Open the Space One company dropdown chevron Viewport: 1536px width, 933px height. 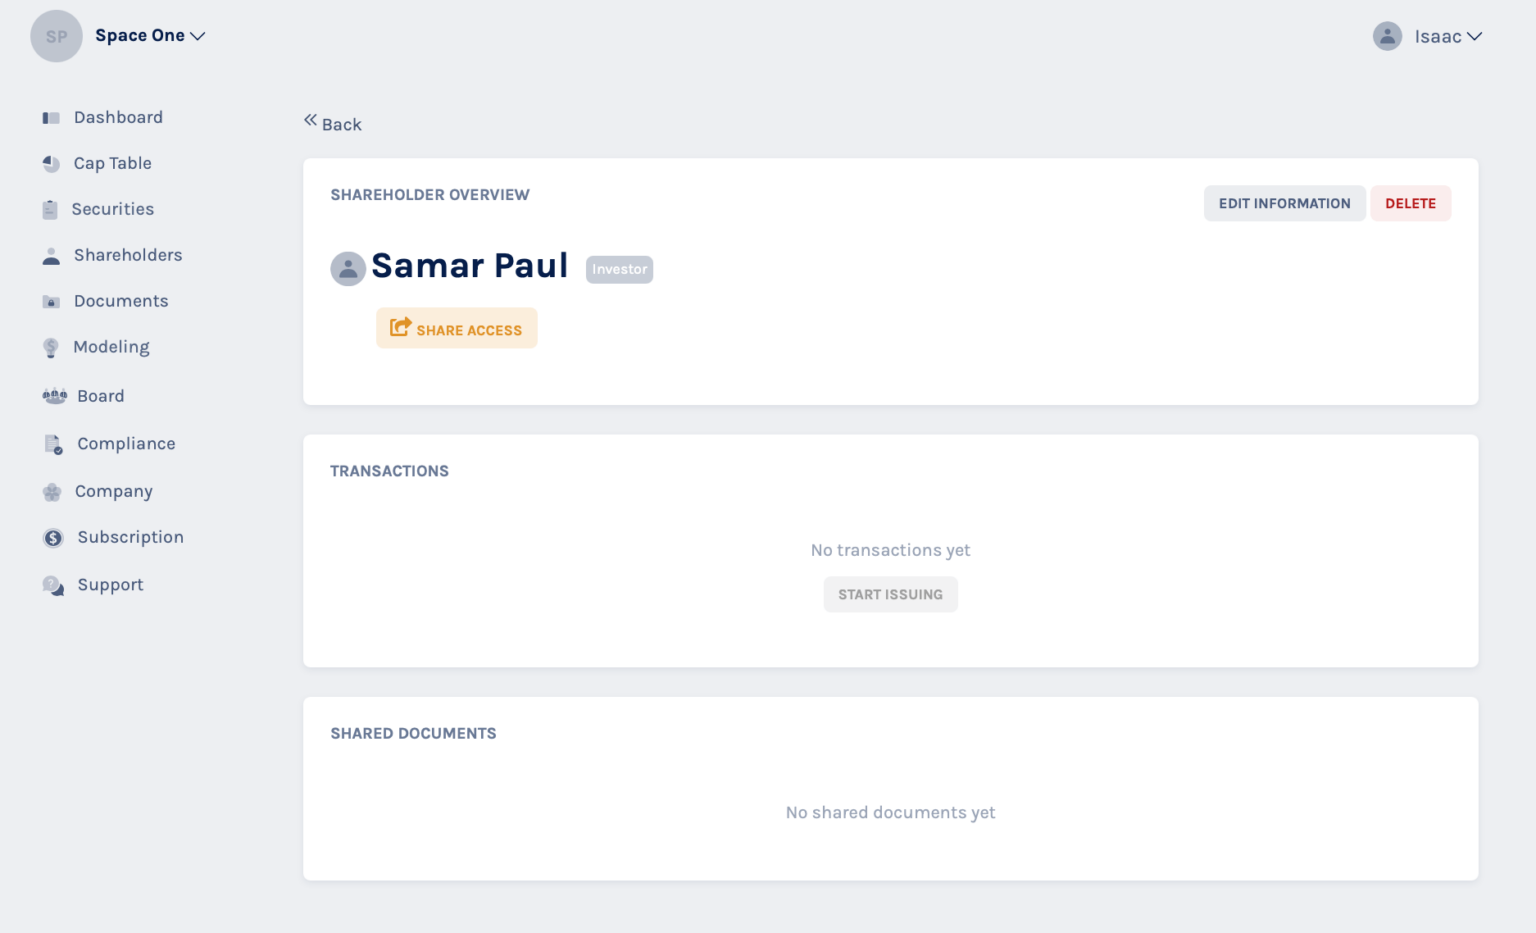[198, 36]
